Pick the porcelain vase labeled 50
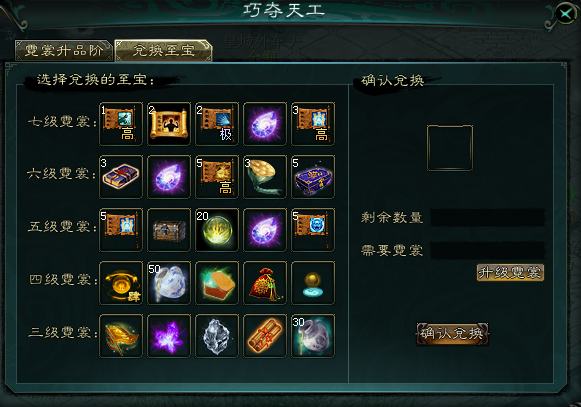The height and width of the screenshot is (407, 581). [x=169, y=283]
